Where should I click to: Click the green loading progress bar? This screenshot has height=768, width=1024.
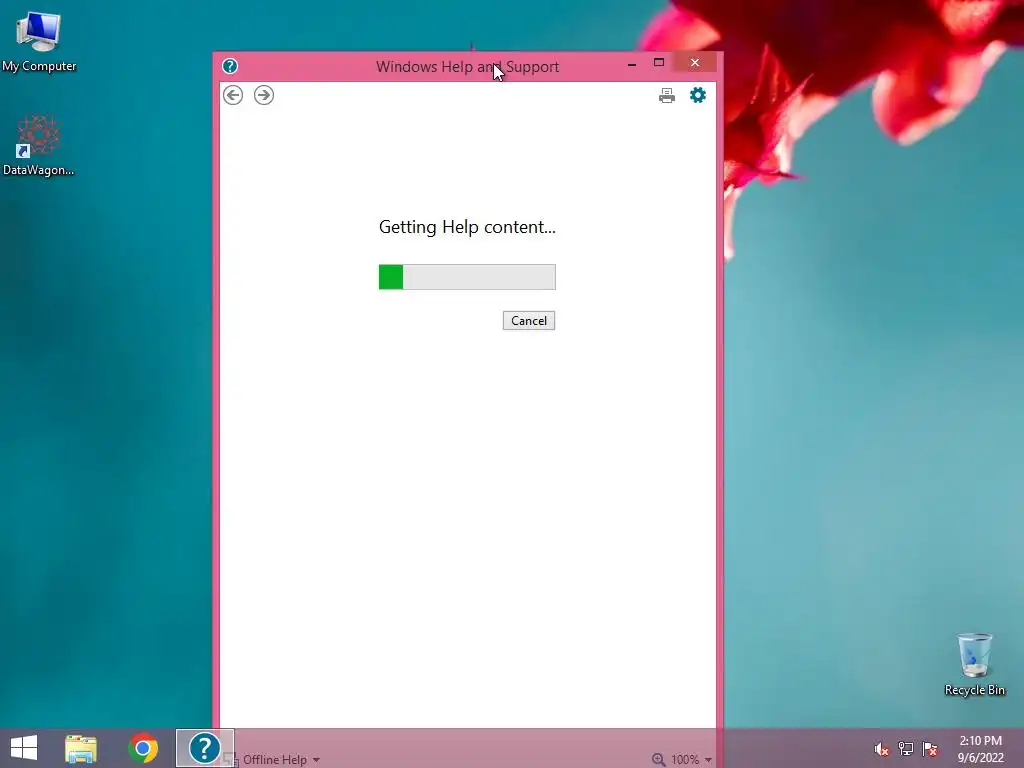[467, 277]
